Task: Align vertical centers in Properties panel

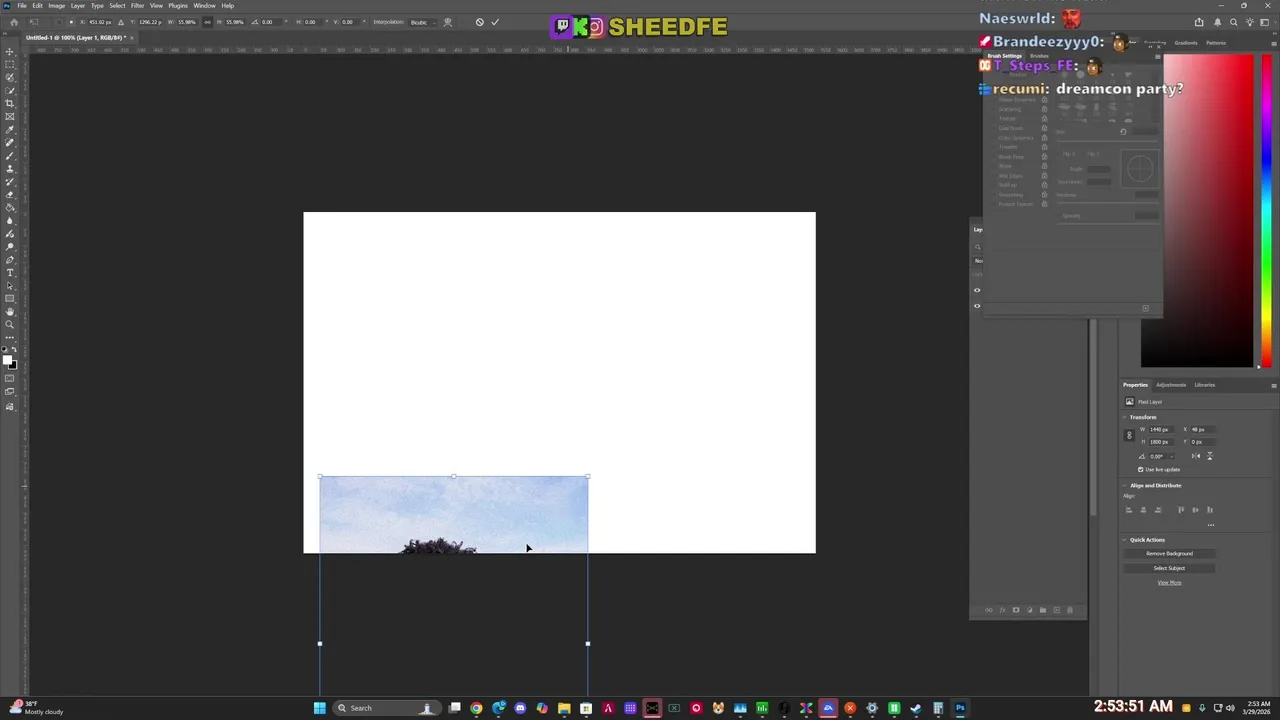Action: coord(1195,510)
